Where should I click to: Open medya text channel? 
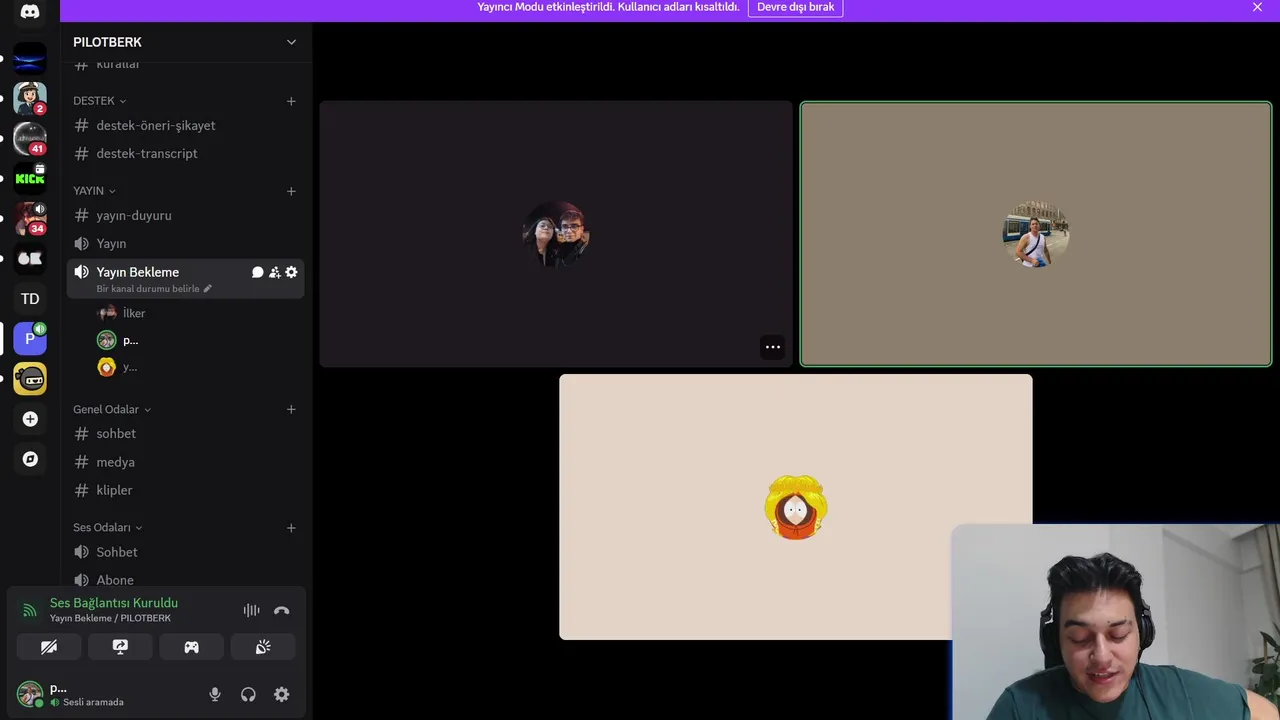click(x=186, y=462)
